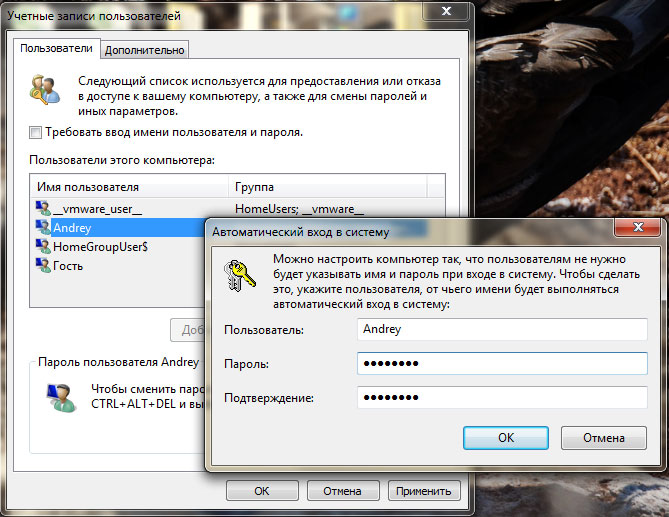Click OK in Учетные записи пользователей window

coord(262,491)
